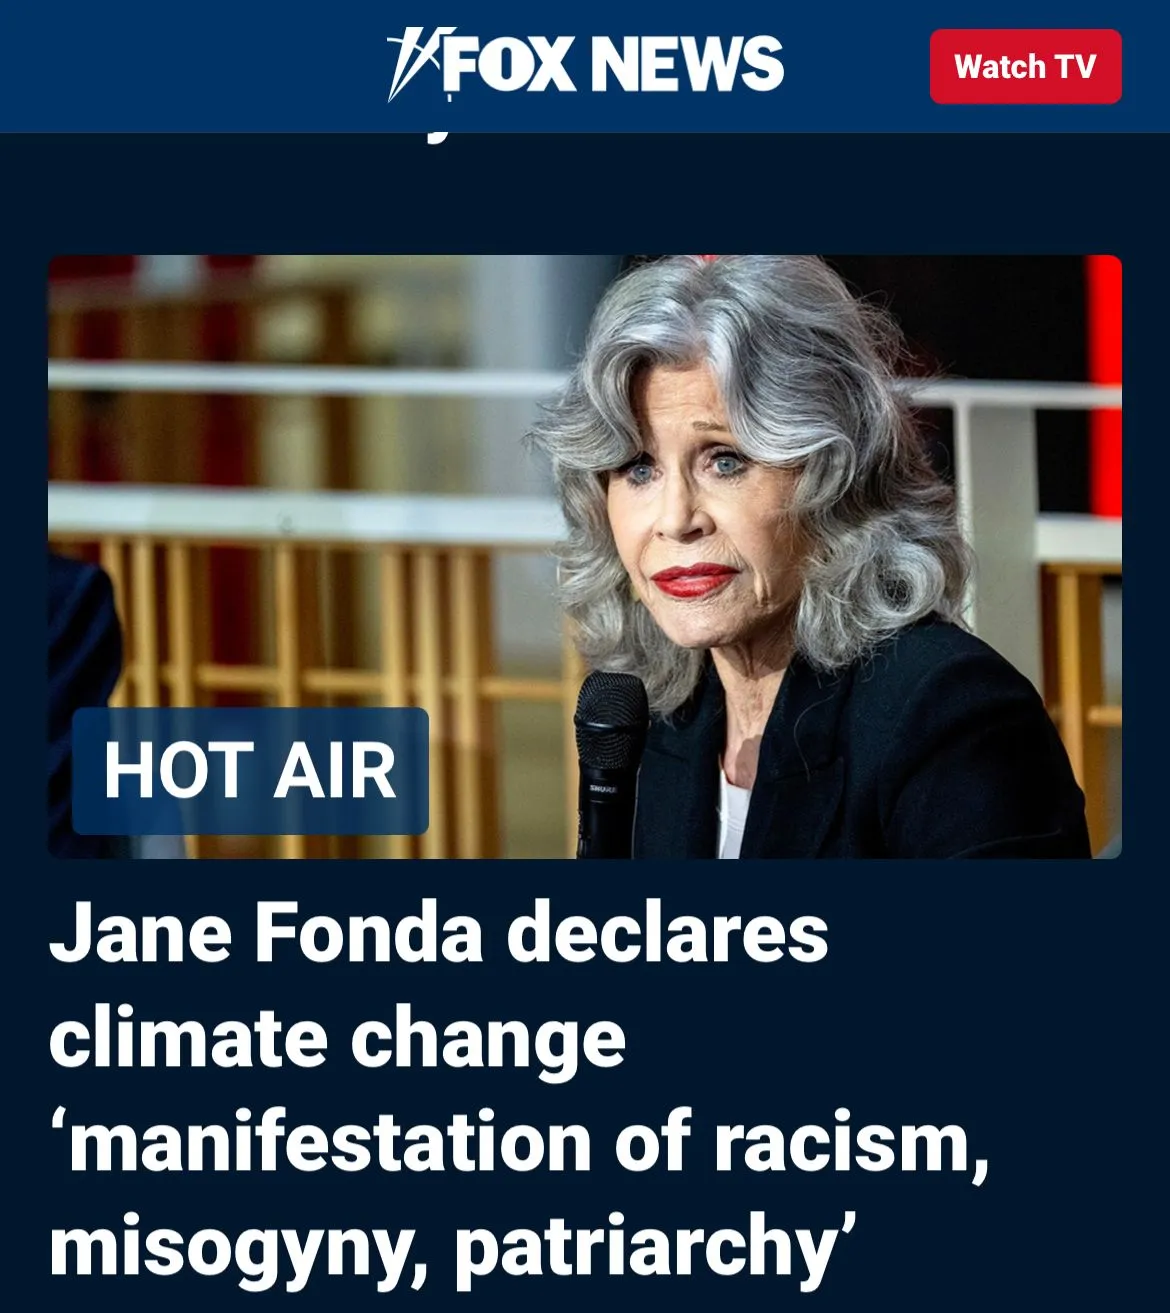Image resolution: width=1170 pixels, height=1313 pixels.
Task: Click the black microphone in the photo
Action: pyautogui.click(x=609, y=762)
